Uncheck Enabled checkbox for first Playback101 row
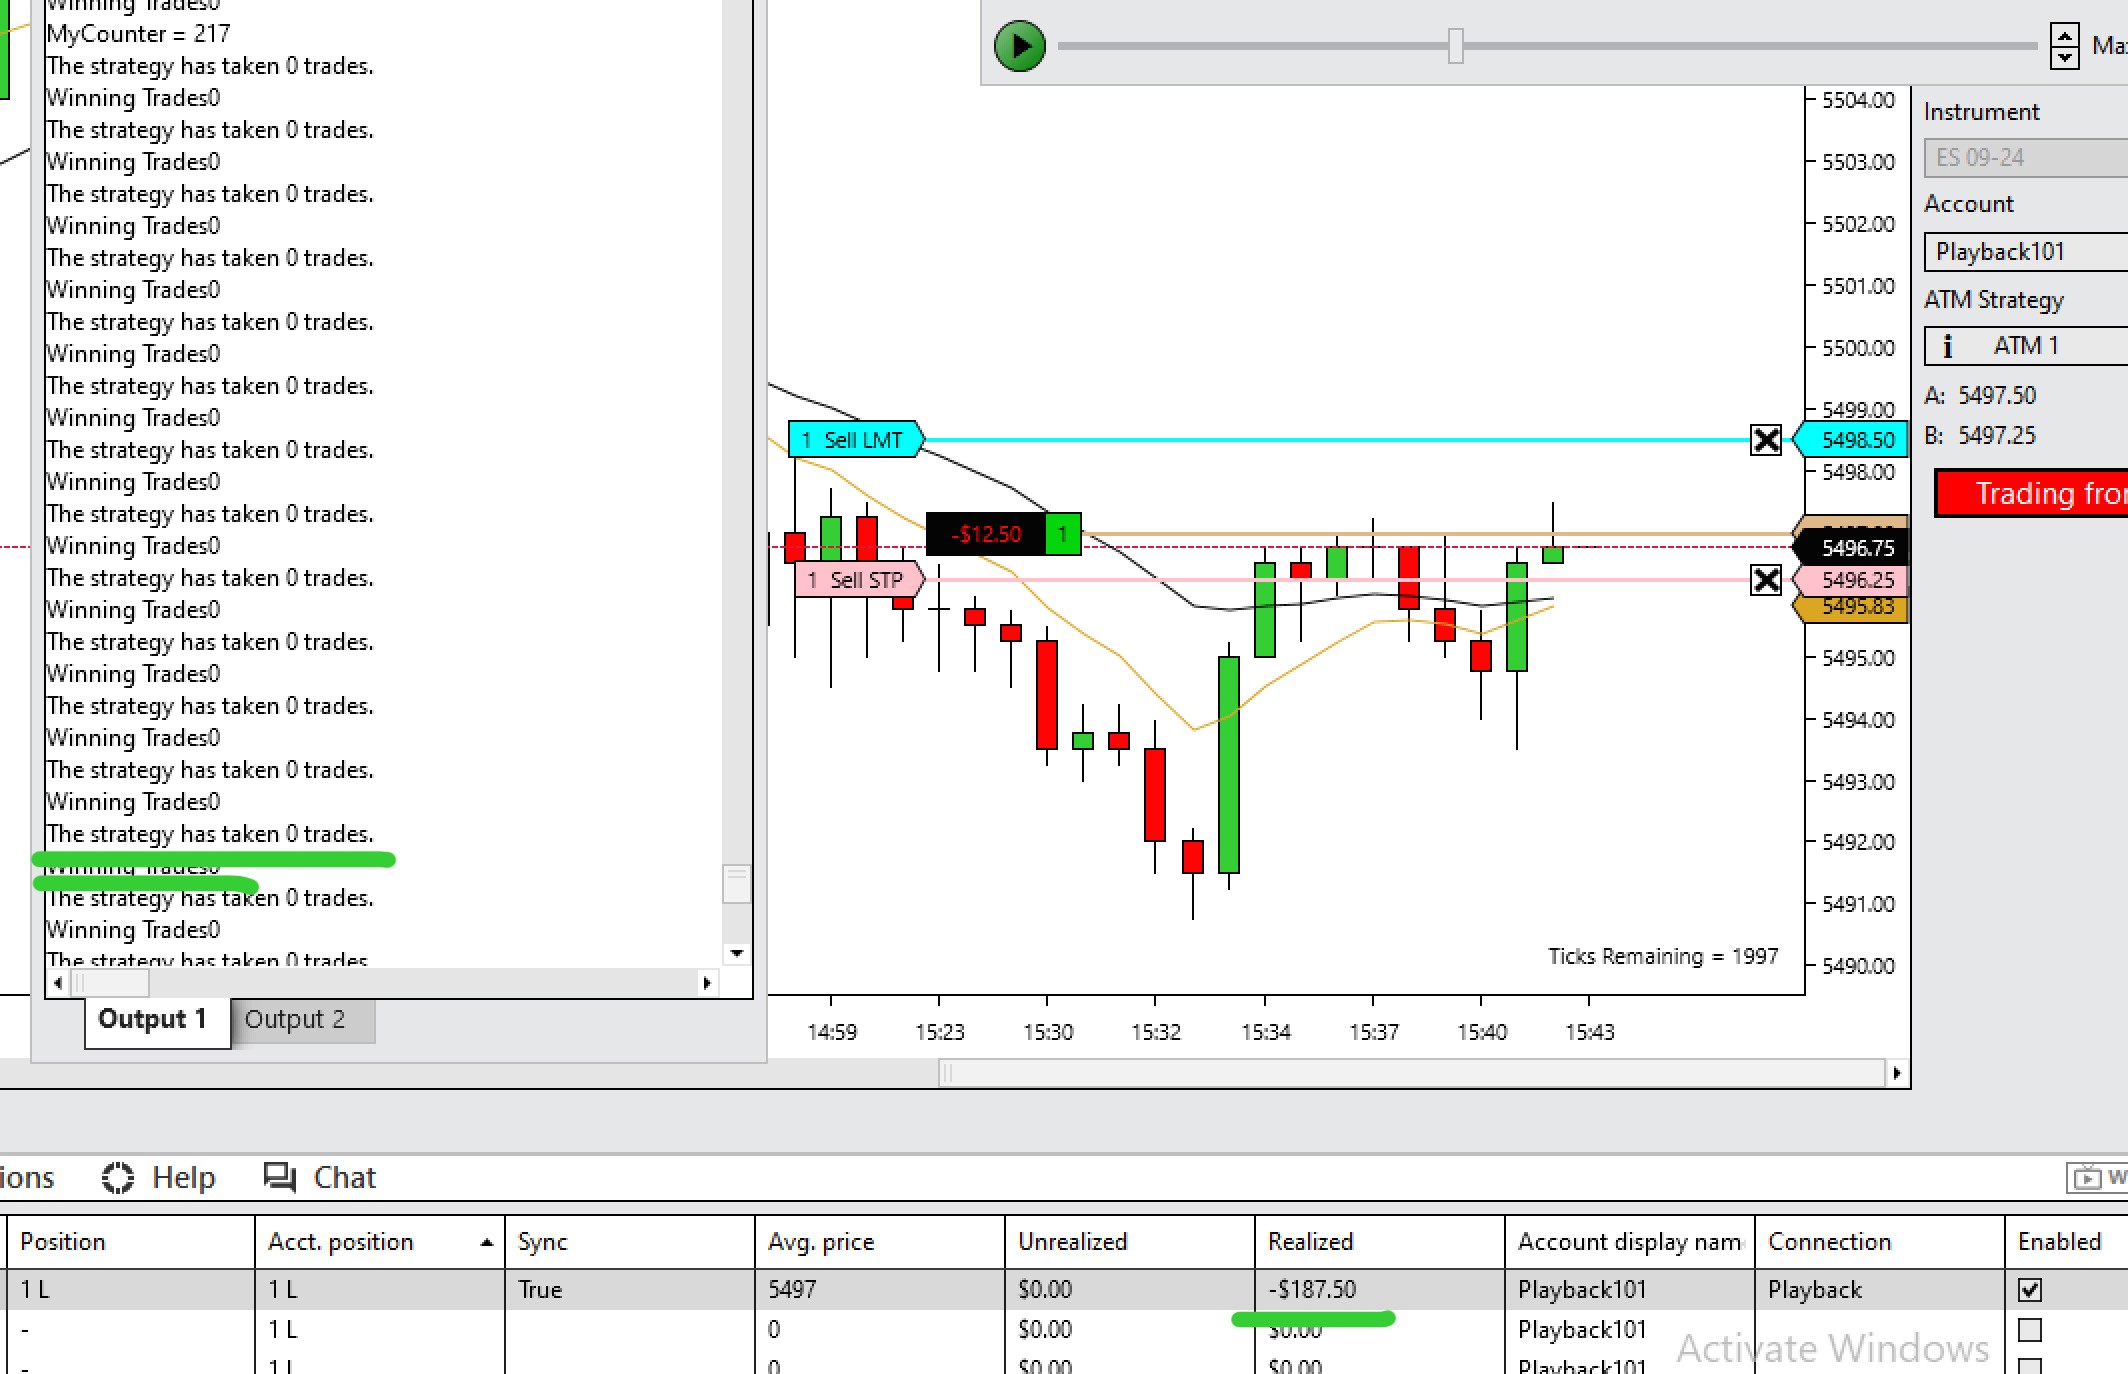 click(2029, 1290)
